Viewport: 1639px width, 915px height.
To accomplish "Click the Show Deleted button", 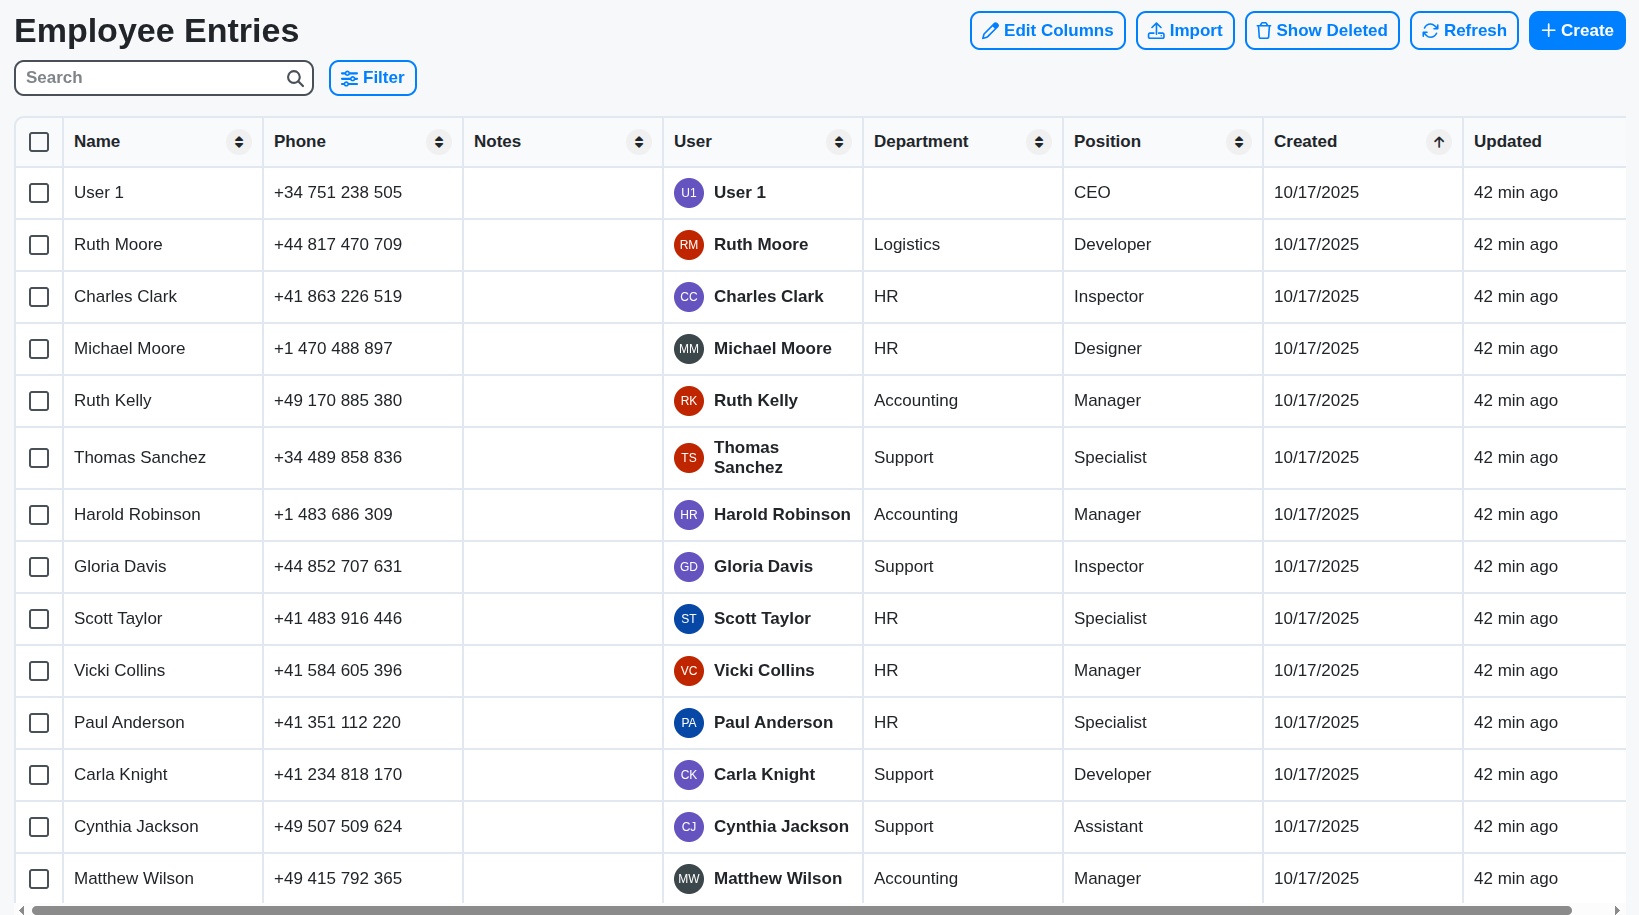I will point(1322,30).
